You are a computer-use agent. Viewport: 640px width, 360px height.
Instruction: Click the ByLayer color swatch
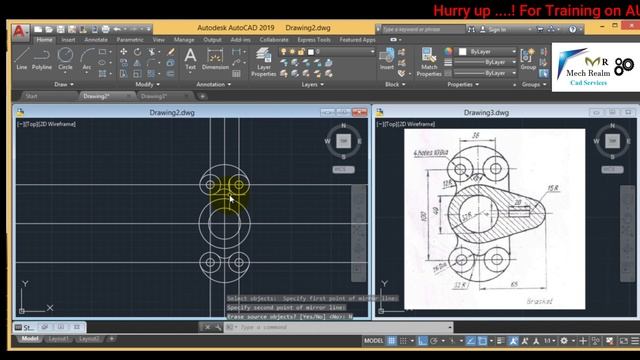point(462,52)
